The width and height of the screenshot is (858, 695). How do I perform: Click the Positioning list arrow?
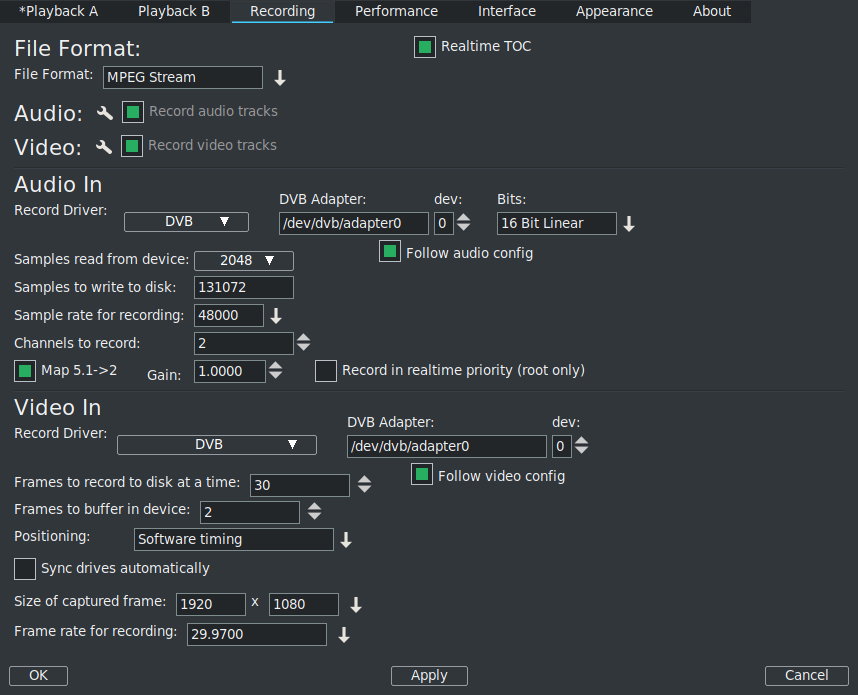click(x=346, y=540)
